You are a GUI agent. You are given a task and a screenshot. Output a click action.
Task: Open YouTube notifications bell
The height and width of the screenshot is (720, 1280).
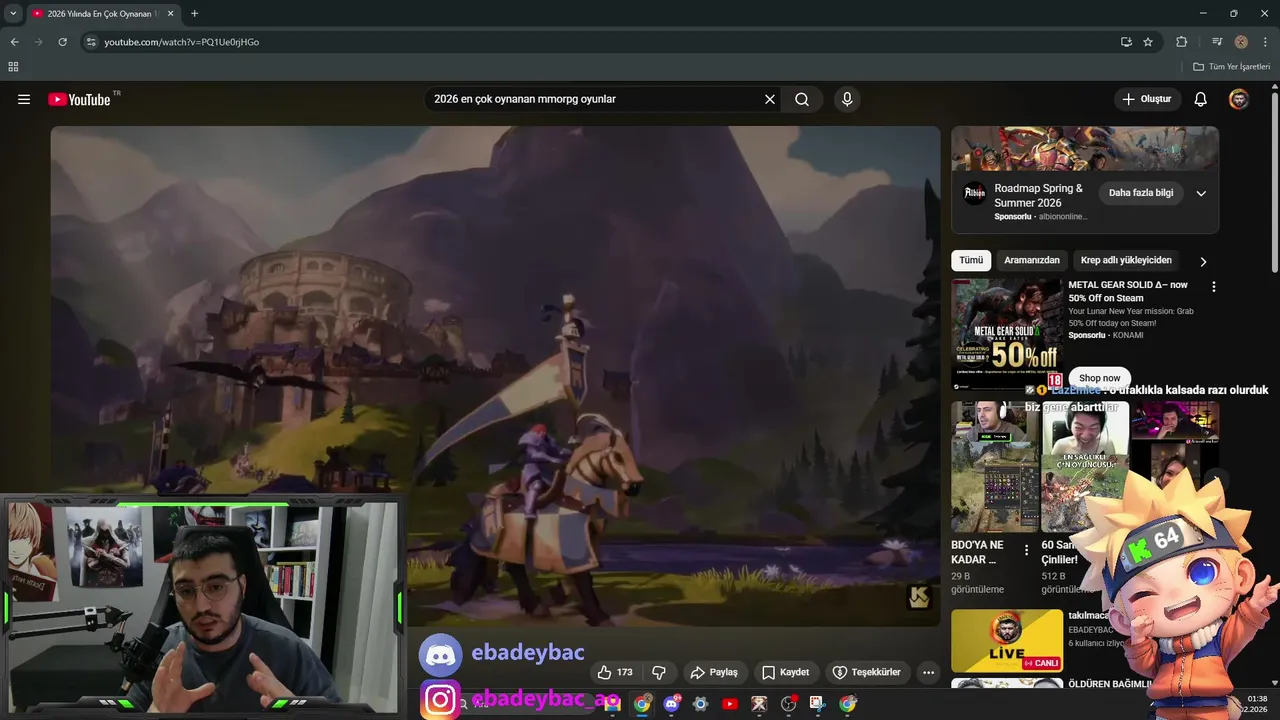tap(1201, 99)
